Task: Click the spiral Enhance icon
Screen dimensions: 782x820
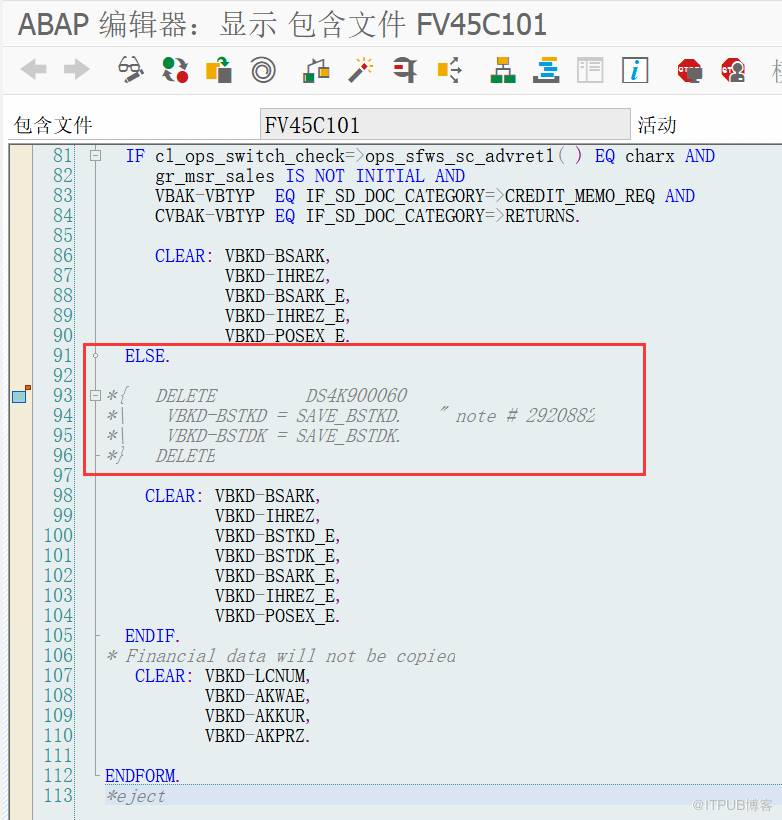Action: (x=263, y=70)
